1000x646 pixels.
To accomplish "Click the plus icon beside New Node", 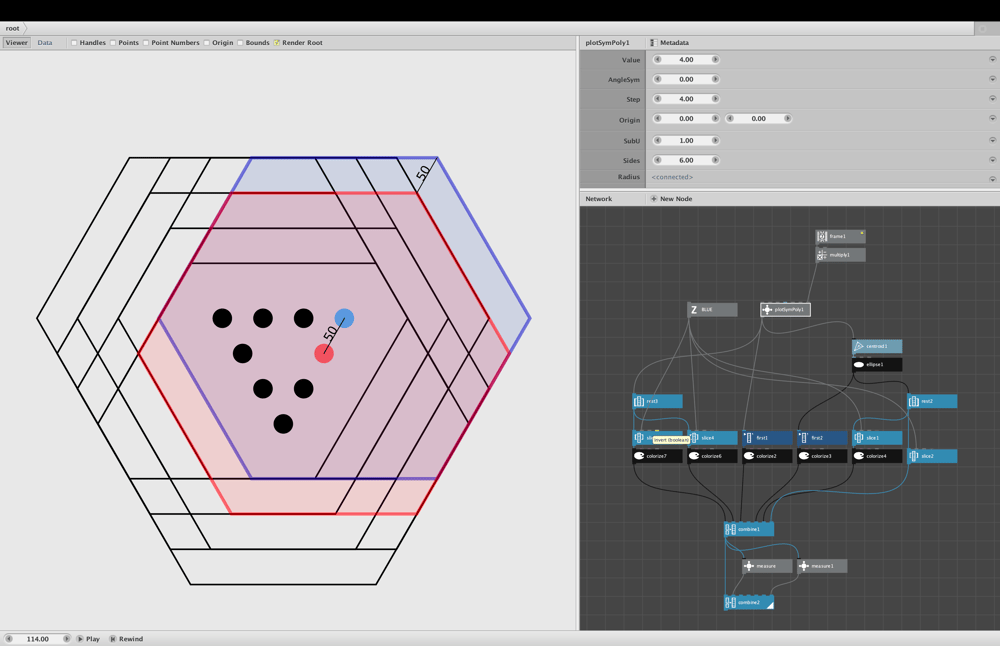I will click(654, 199).
